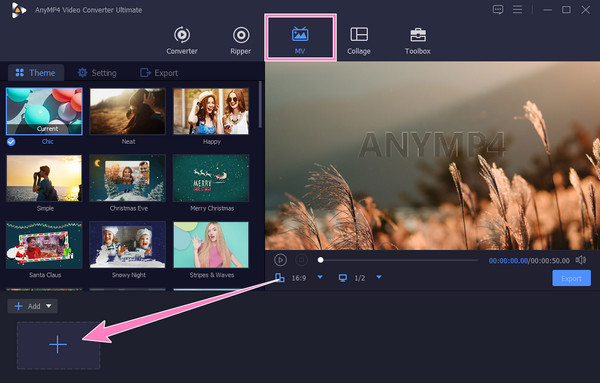Minimize the AnyMP4 window
The image size is (600, 383).
pos(548,10)
